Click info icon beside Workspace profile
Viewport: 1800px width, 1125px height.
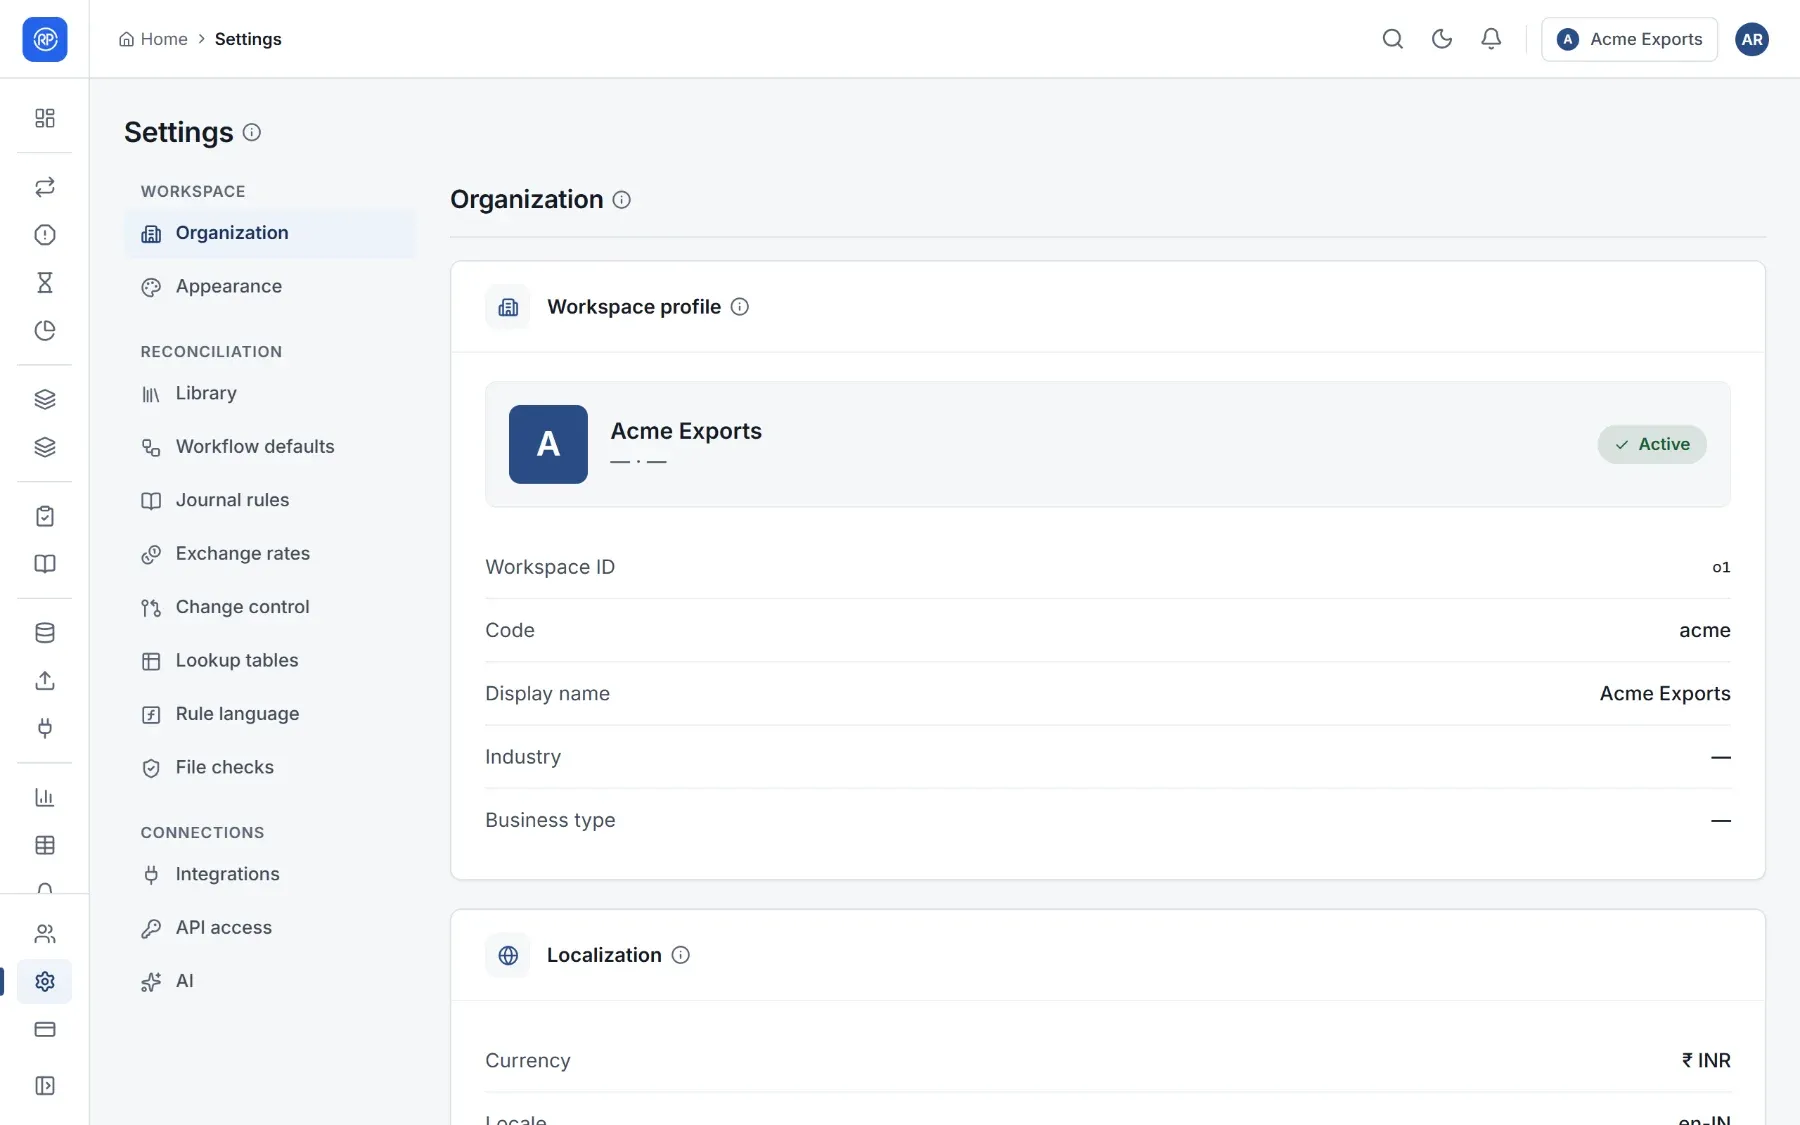click(740, 307)
